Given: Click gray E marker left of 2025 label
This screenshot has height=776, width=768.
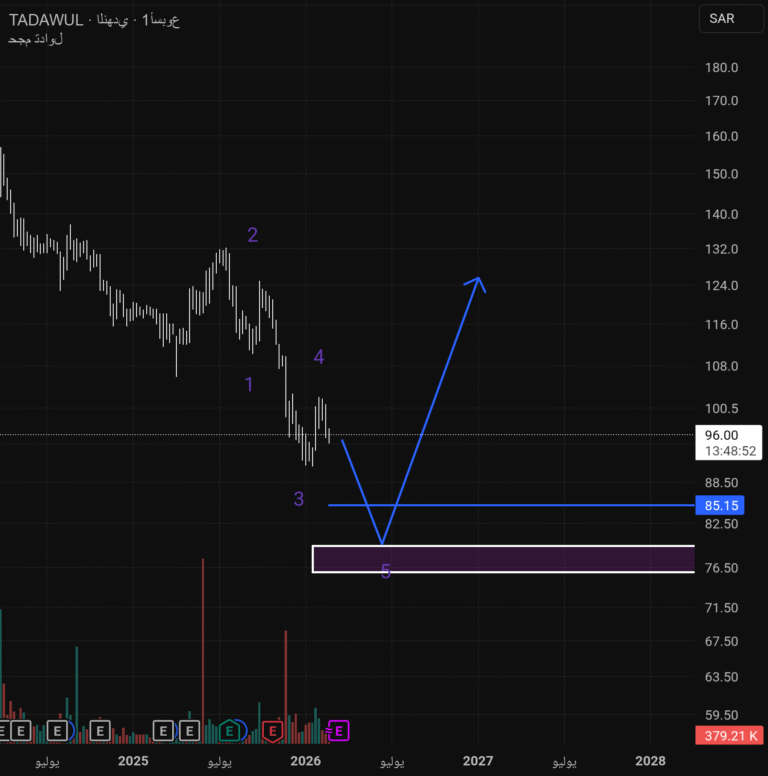Looking at the screenshot, I should pos(99,732).
